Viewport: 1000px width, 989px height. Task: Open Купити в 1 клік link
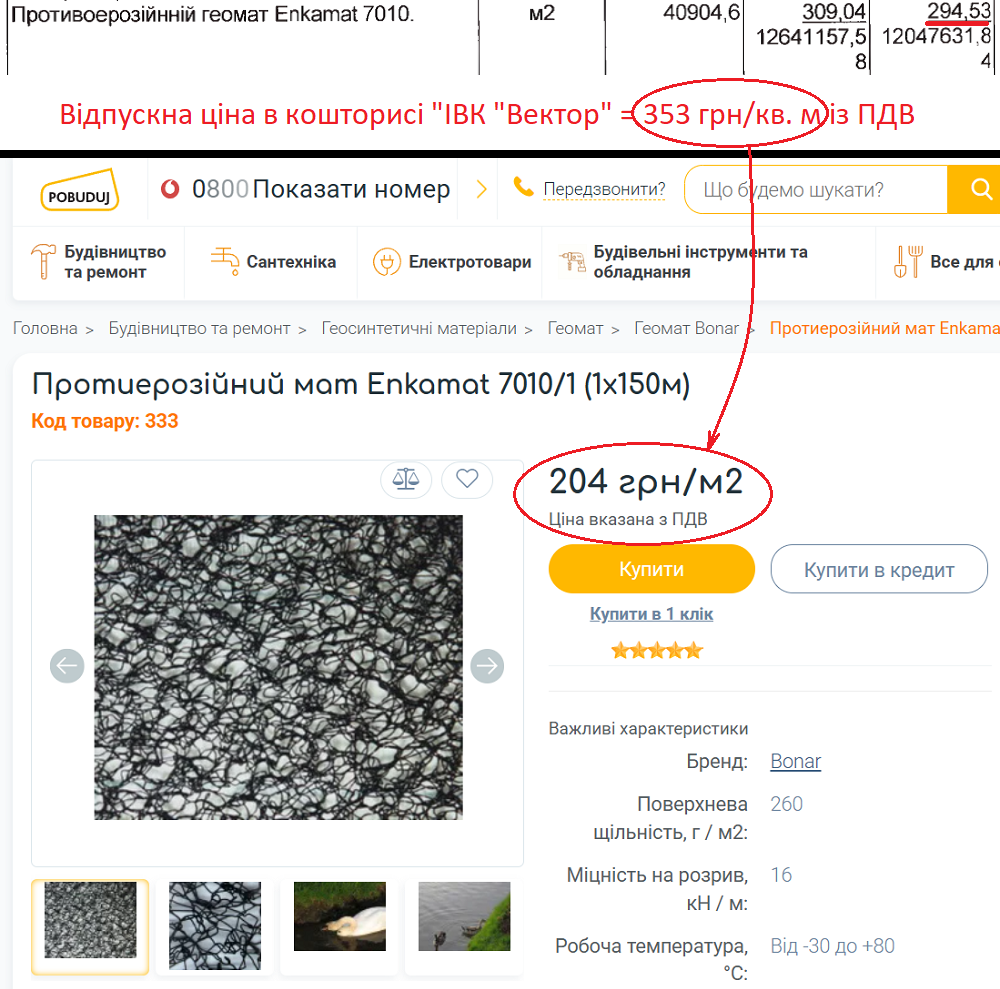coord(651,613)
